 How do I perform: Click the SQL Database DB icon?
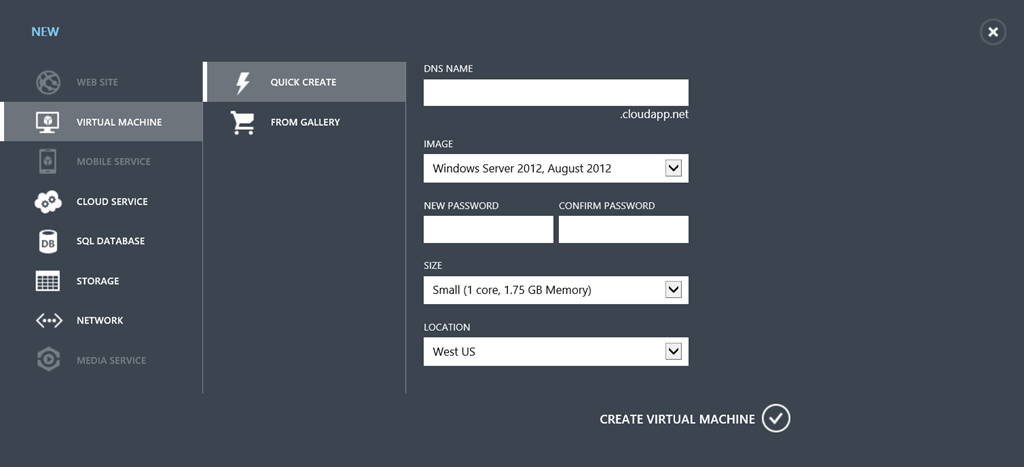48,241
